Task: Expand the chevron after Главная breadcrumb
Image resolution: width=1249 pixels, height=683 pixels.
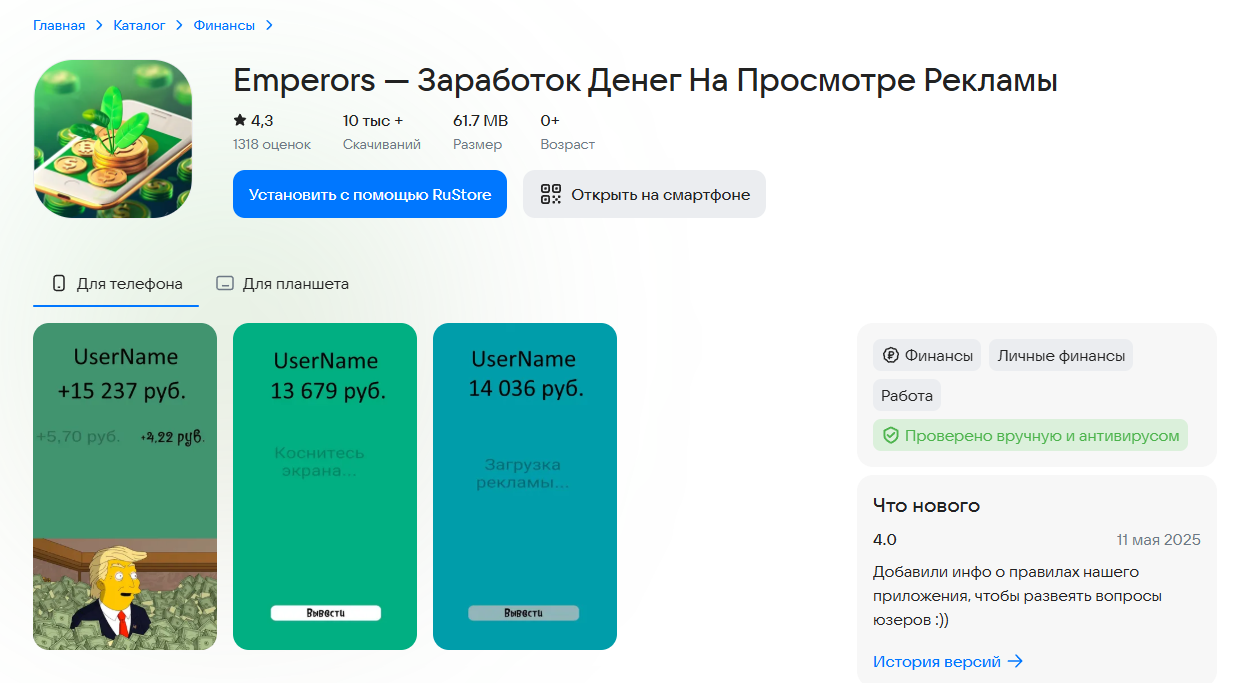Action: (97, 24)
